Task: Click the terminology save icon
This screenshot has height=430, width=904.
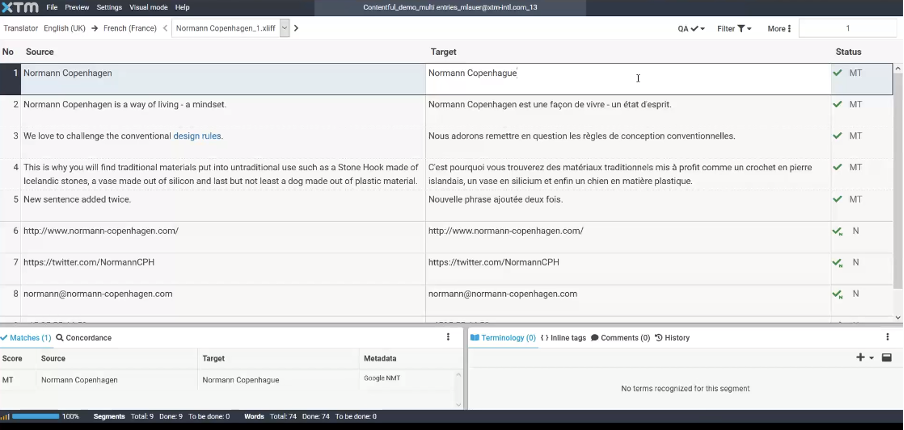Action: (x=887, y=357)
